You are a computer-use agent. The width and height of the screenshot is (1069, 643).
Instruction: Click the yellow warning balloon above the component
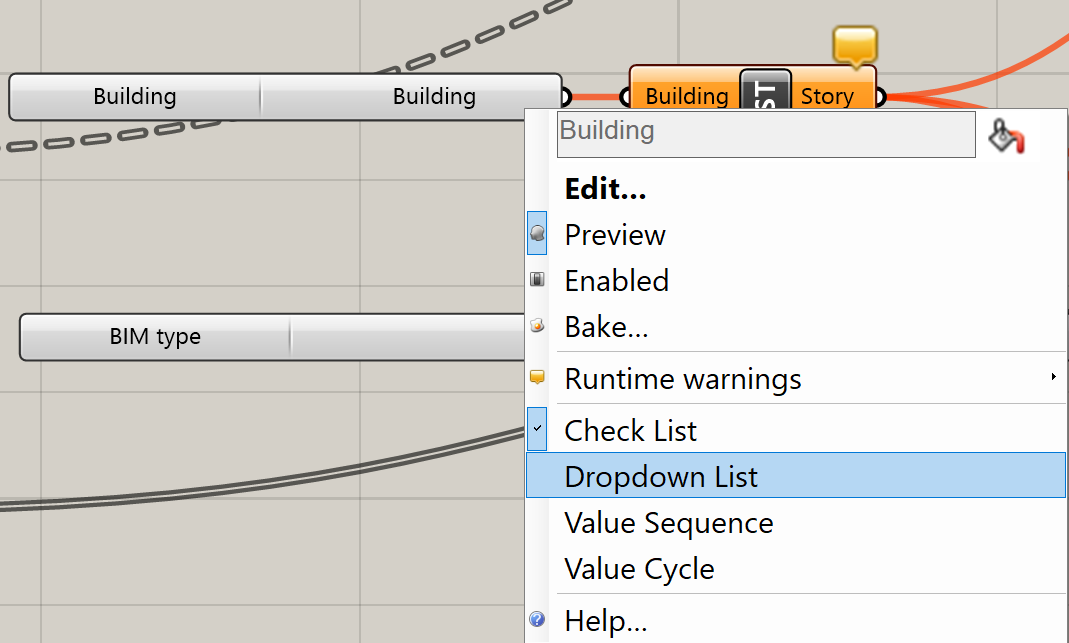pyautogui.click(x=855, y=44)
